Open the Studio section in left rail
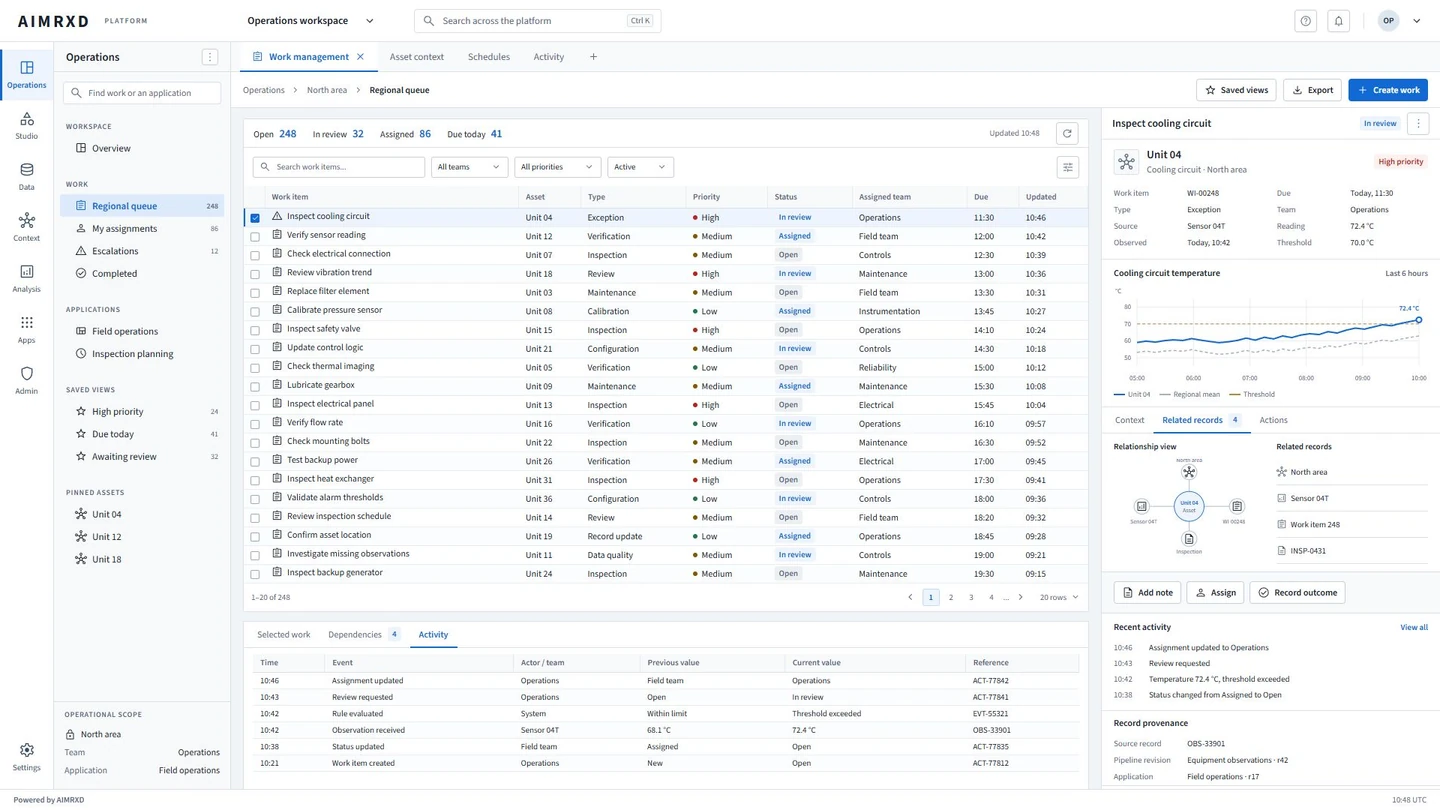The image size is (1440, 810). (x=26, y=125)
